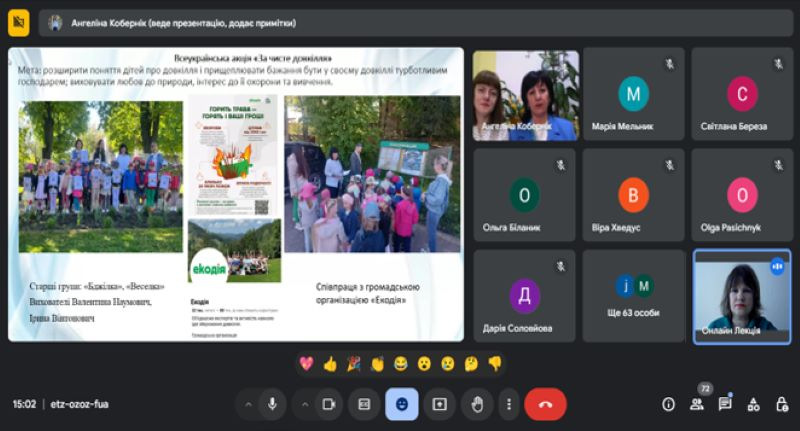Viewport: 800px width, 431px height.
Task: Click the shared presentation slide
Action: point(236,194)
